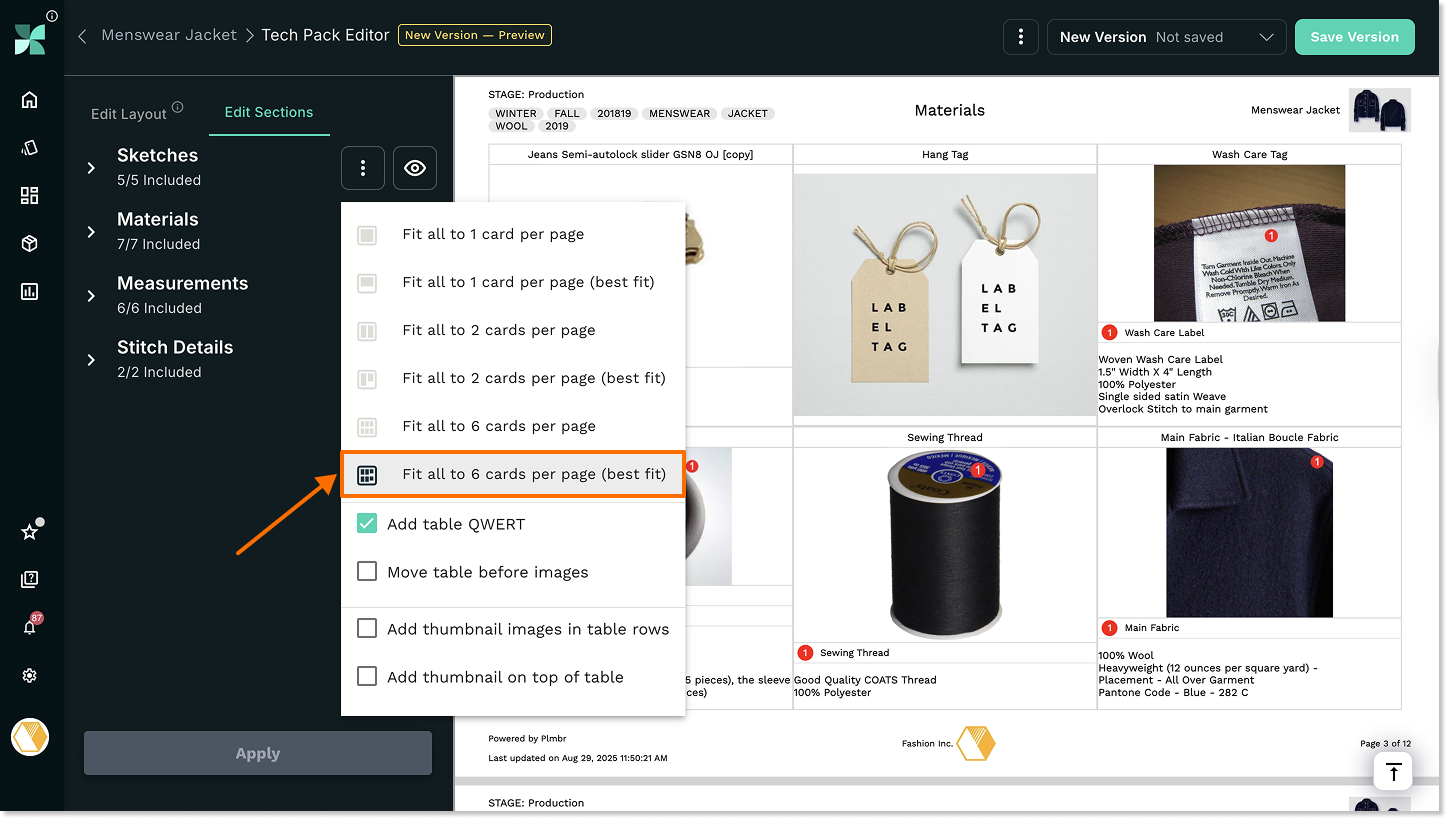Enable Move table before images checkbox
1447x819 pixels.
[x=367, y=572]
